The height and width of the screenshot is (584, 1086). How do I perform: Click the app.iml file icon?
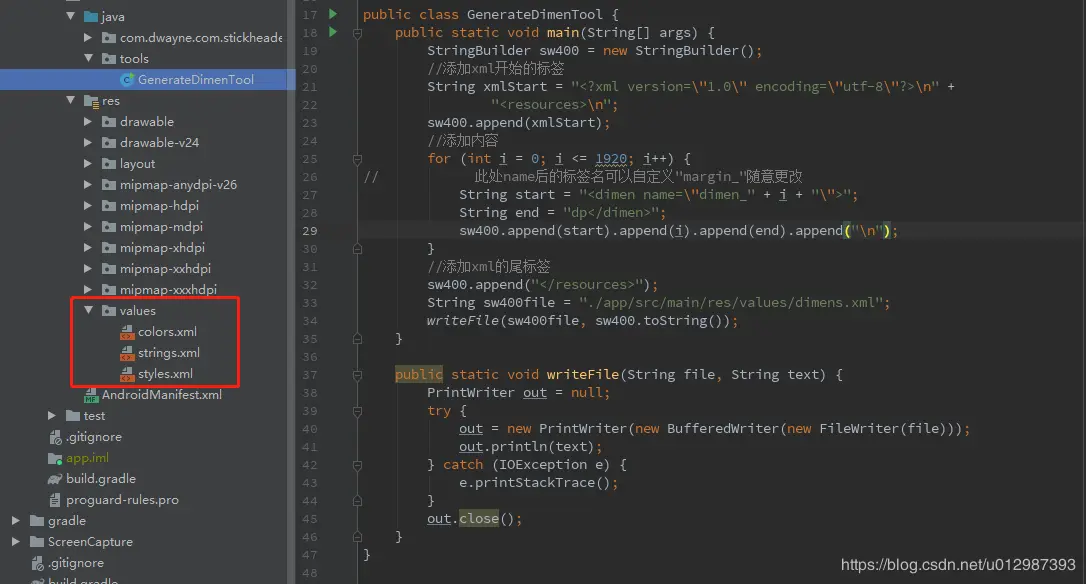55,459
